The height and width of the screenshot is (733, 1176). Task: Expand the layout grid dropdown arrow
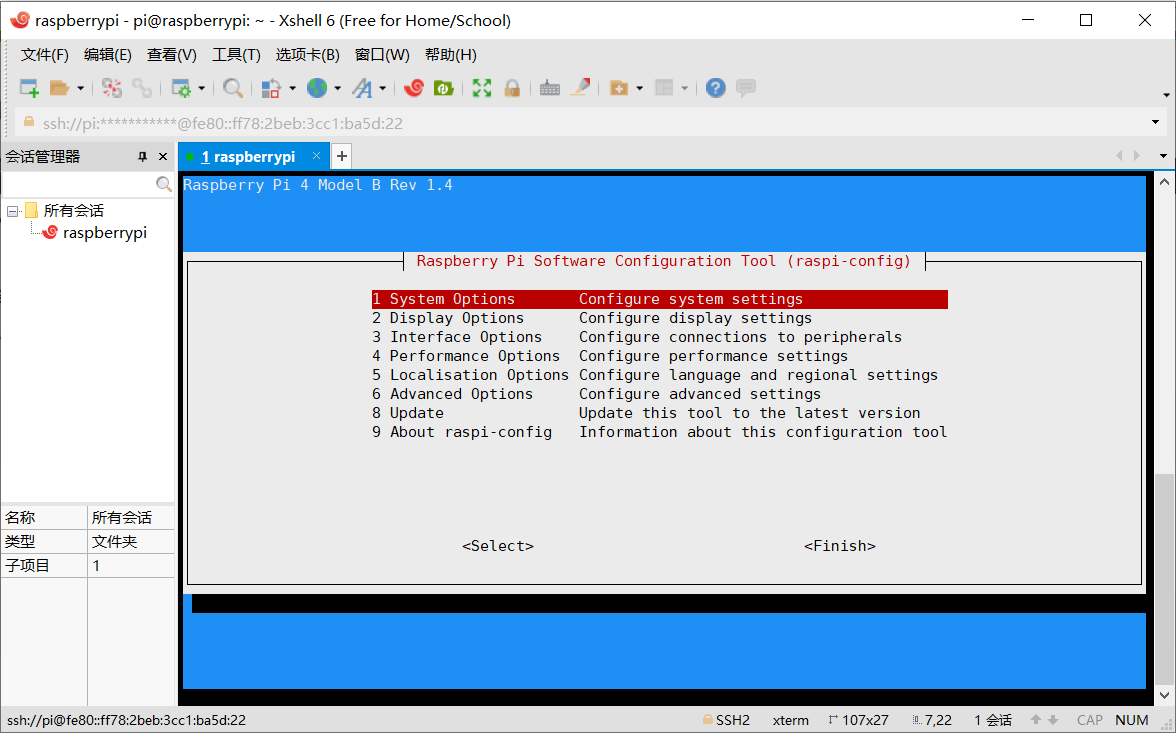[x=685, y=89]
